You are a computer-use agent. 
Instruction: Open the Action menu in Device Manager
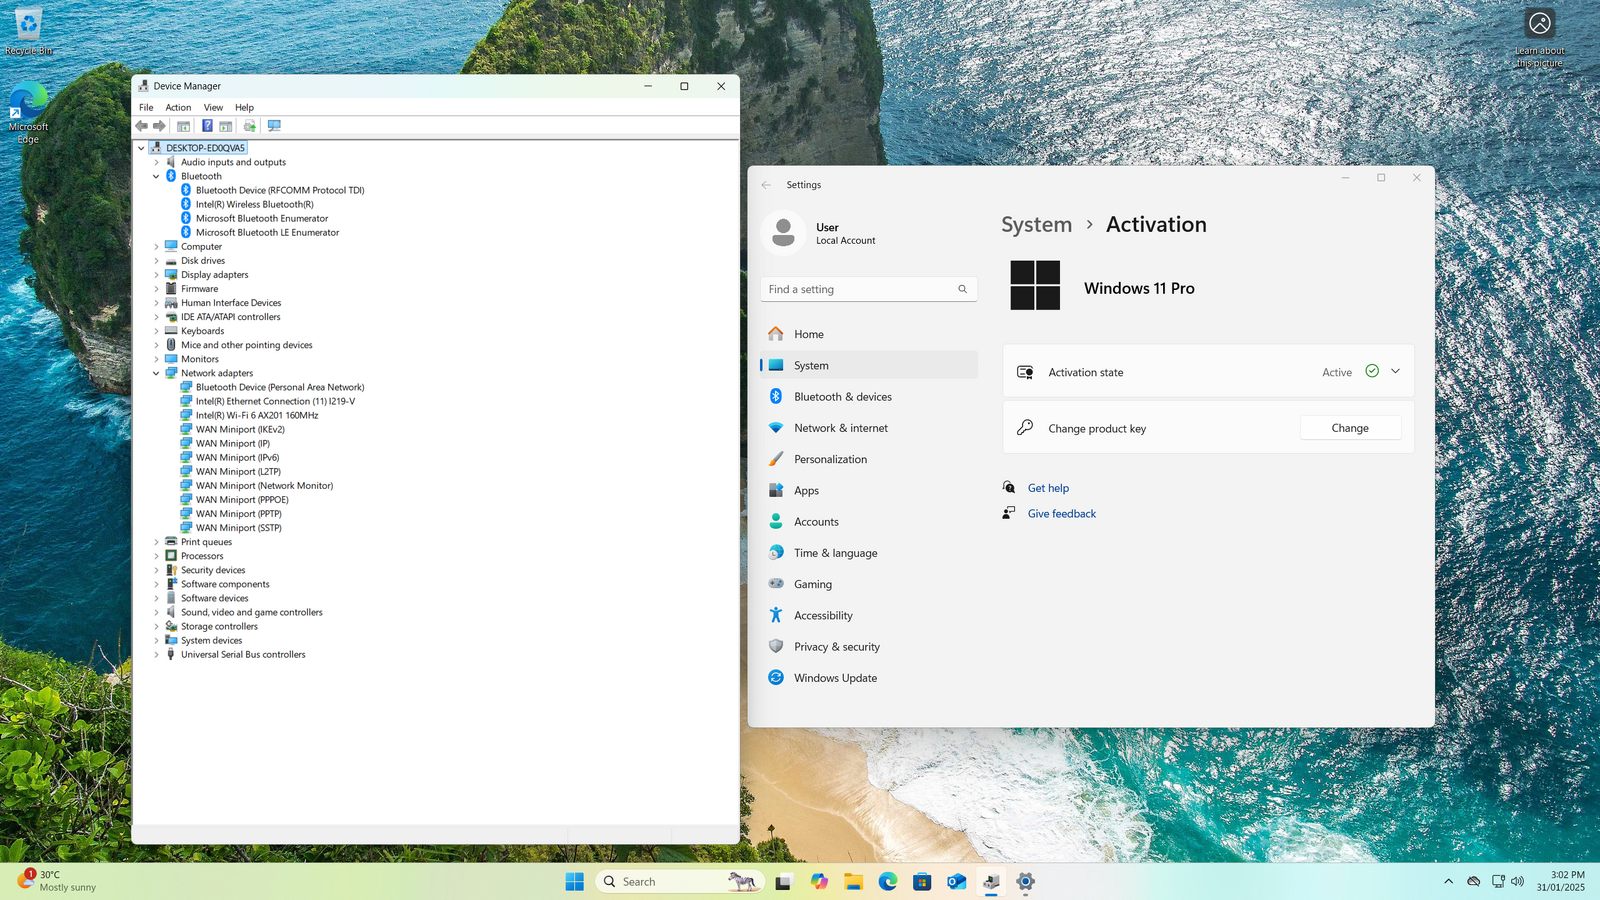[178, 107]
